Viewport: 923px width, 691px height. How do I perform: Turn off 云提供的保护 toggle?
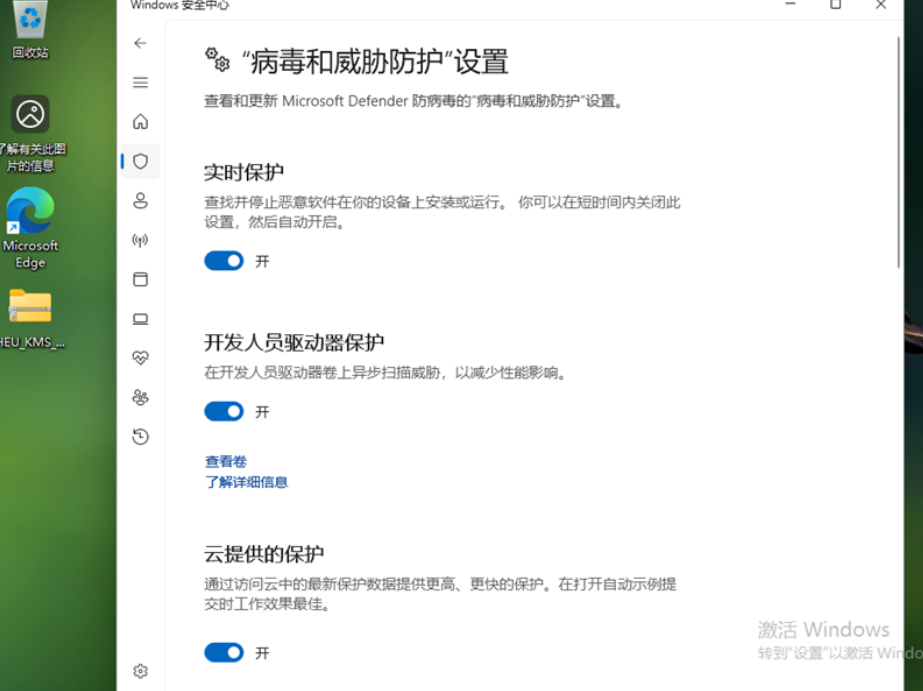coord(224,652)
